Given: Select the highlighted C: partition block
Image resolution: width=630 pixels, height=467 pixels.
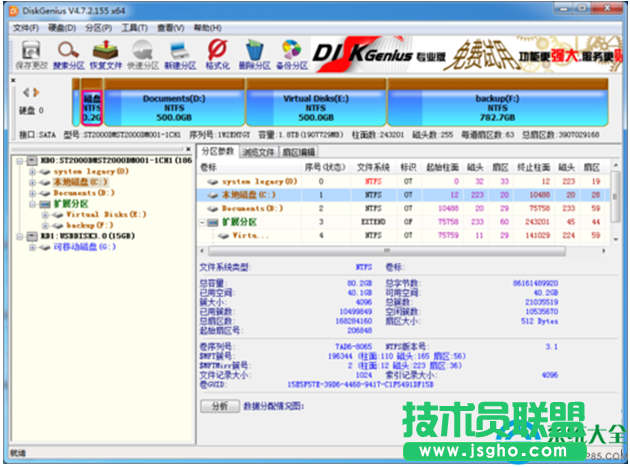Looking at the screenshot, I should click(92, 108).
